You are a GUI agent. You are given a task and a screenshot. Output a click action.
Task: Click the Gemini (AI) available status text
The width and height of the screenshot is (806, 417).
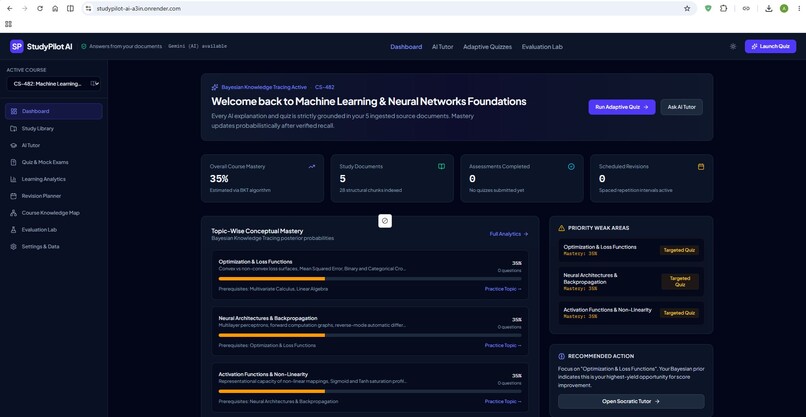(197, 46)
